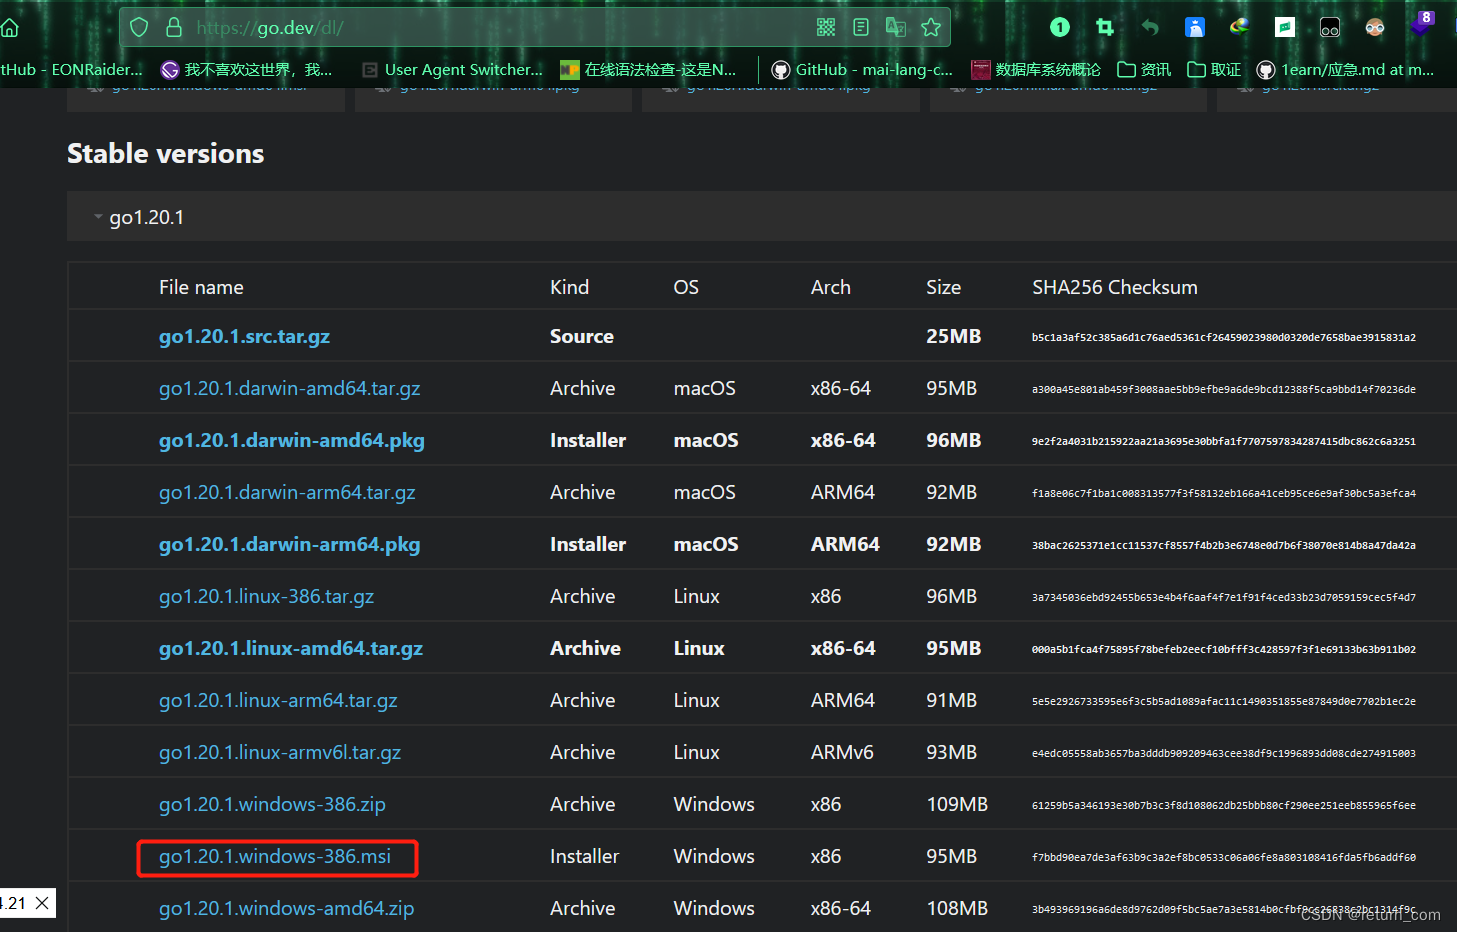Download go1.20.1.darwin-arm64.tar.gz
This screenshot has width=1457, height=932.
pos(287,492)
